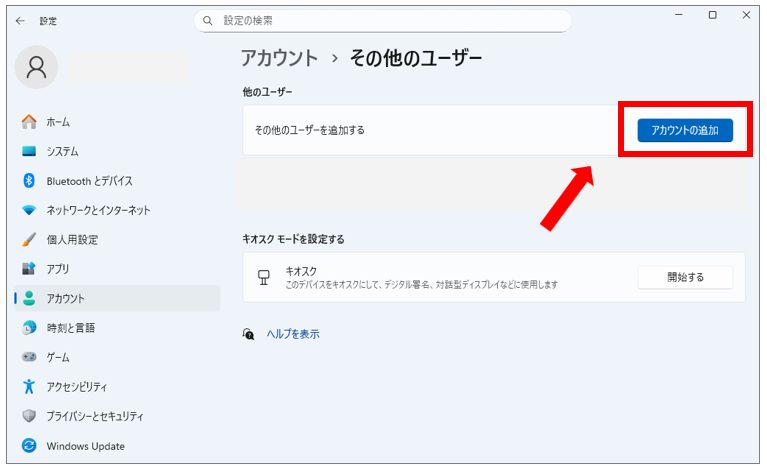Viewport: 767px width, 467px height.
Task: Open 個人用設定 page
Action: 117,240
